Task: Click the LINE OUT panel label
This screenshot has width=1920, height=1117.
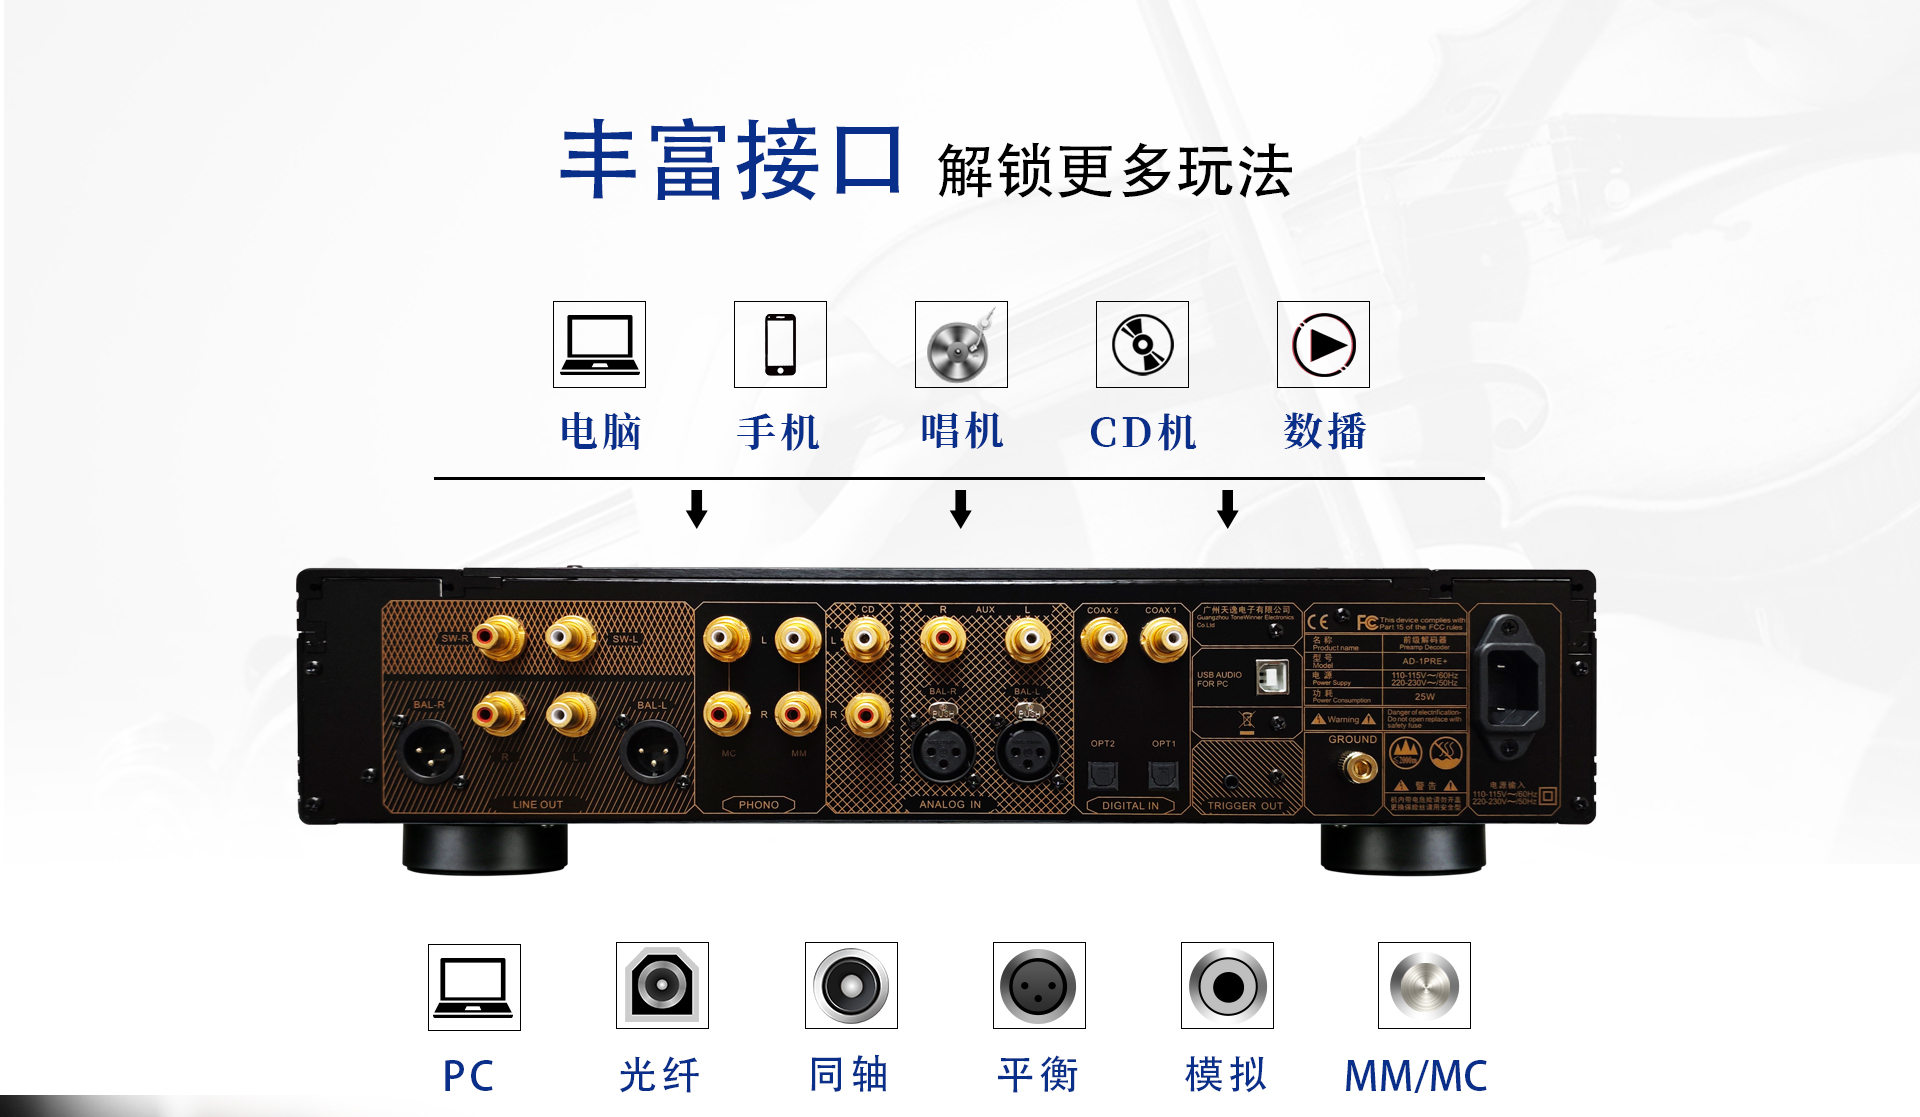Action: [538, 804]
